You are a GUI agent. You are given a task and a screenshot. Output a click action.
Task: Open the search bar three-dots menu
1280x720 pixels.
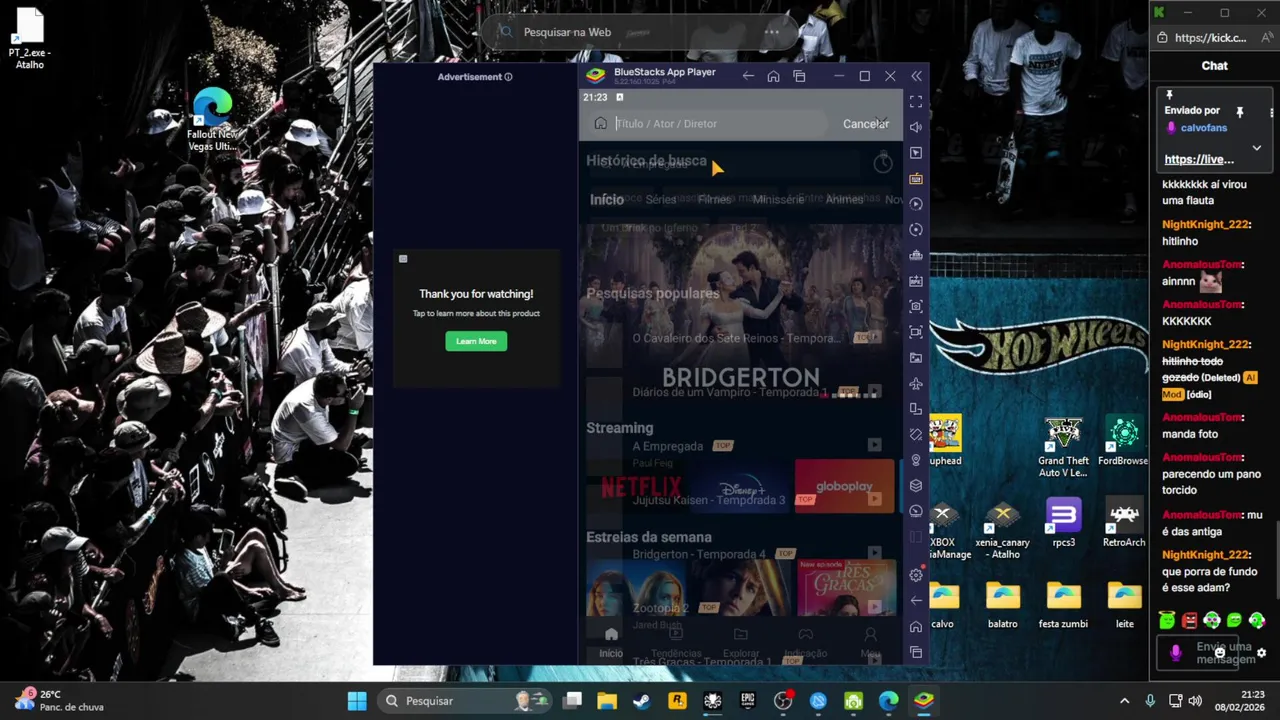pyautogui.click(x=771, y=32)
